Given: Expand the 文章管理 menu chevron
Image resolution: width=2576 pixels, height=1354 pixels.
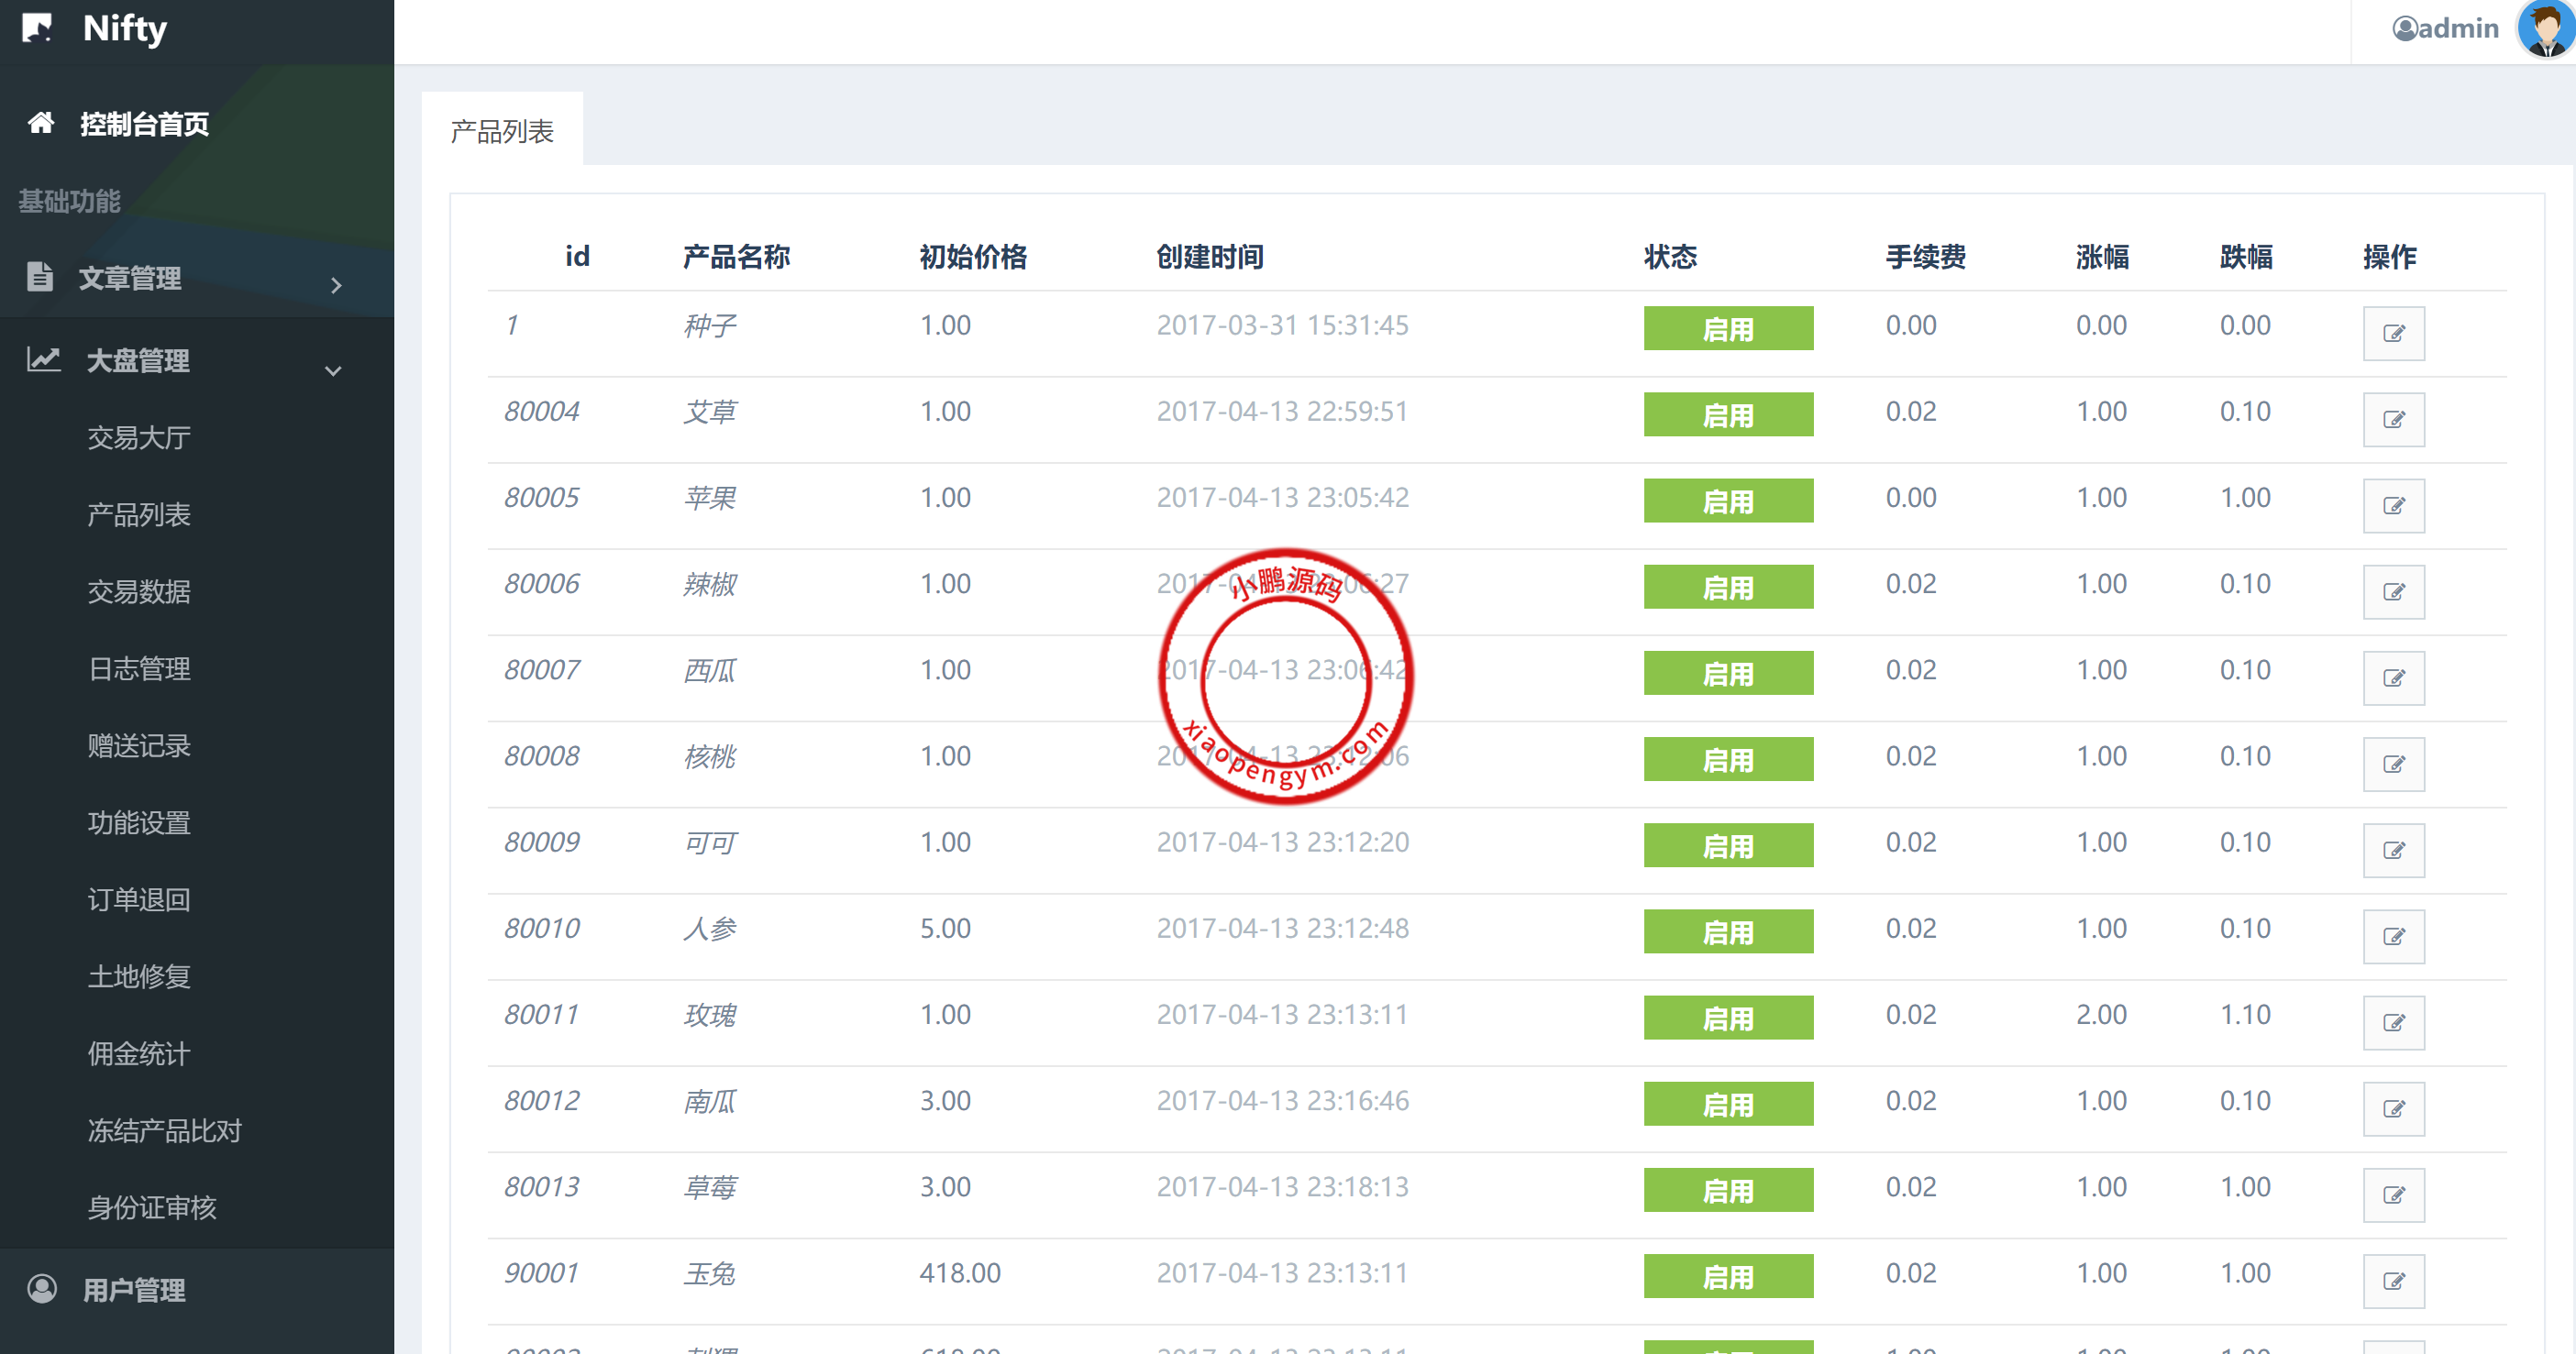Looking at the screenshot, I should click(x=336, y=285).
